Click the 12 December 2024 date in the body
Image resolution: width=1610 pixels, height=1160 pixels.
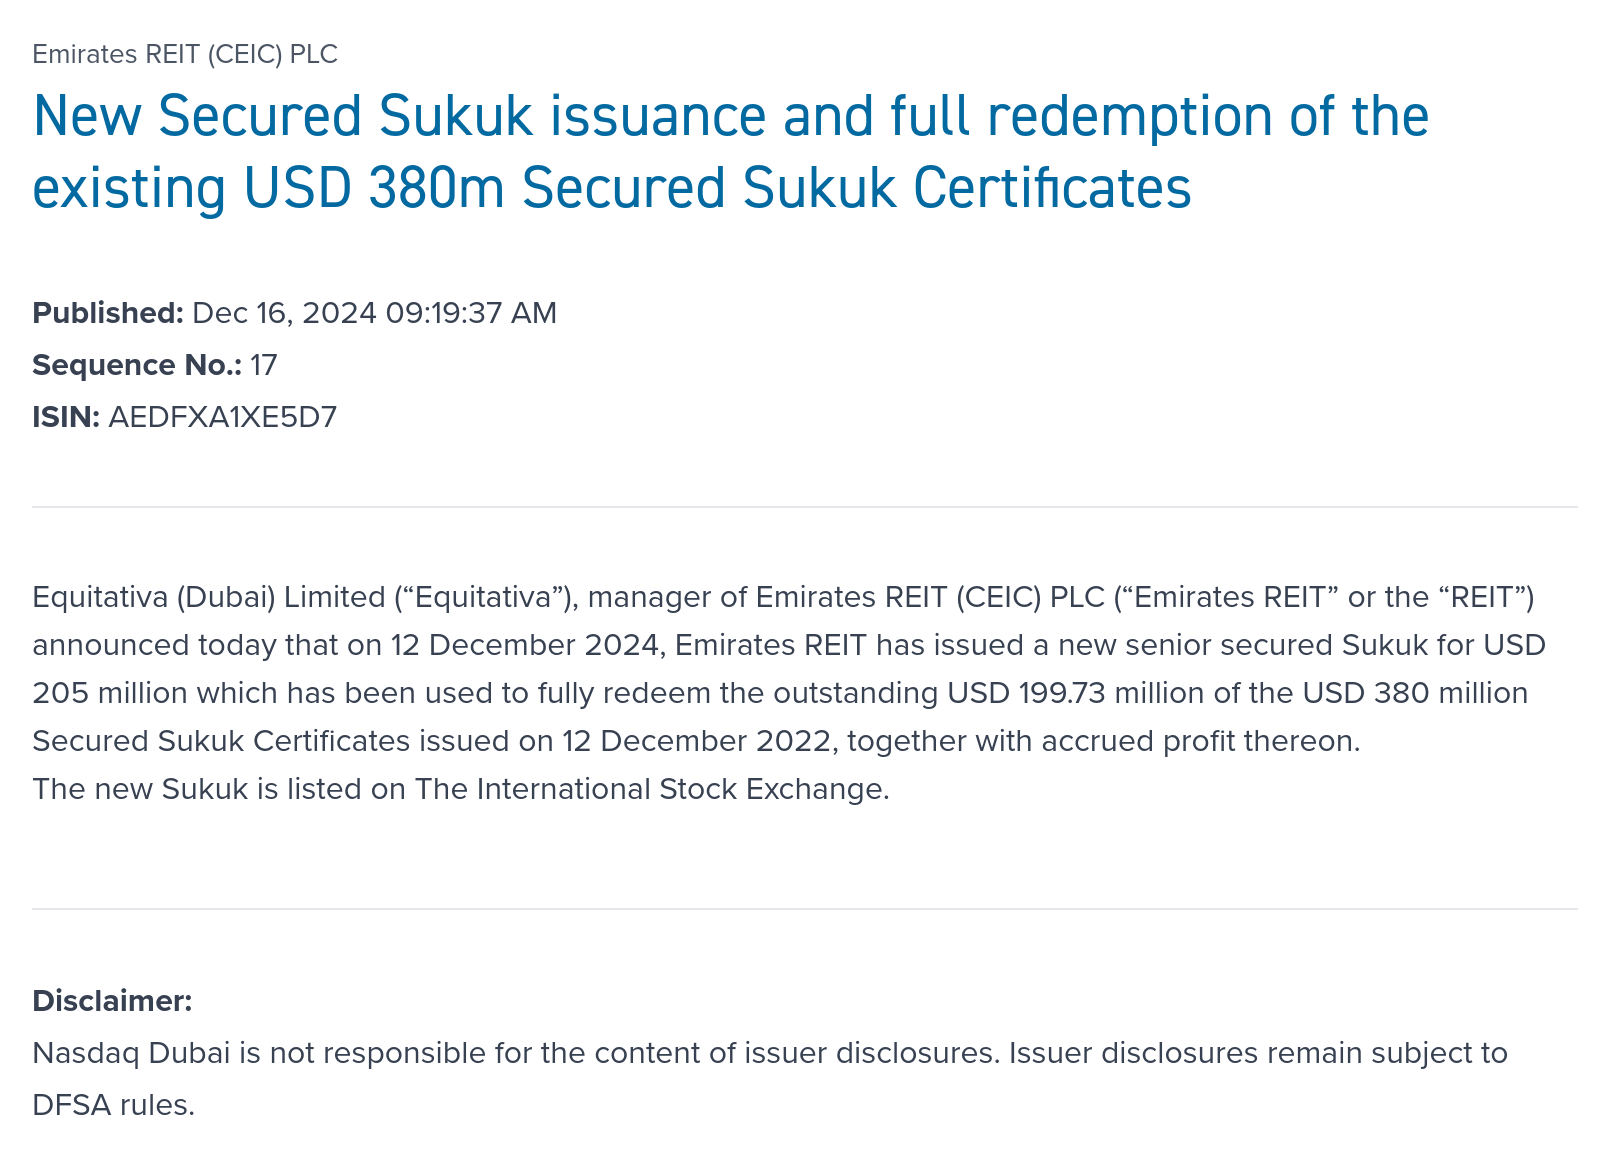coord(524,645)
